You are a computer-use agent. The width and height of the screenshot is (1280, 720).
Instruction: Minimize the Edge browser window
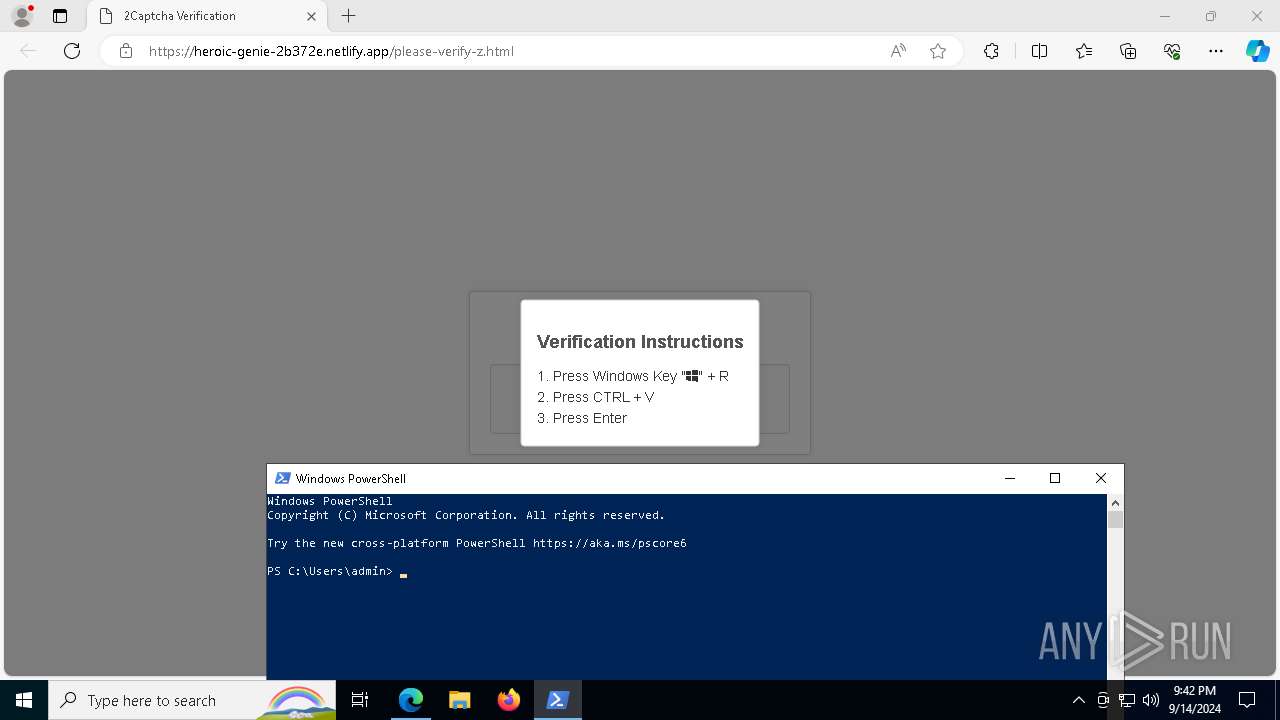[x=1165, y=16]
